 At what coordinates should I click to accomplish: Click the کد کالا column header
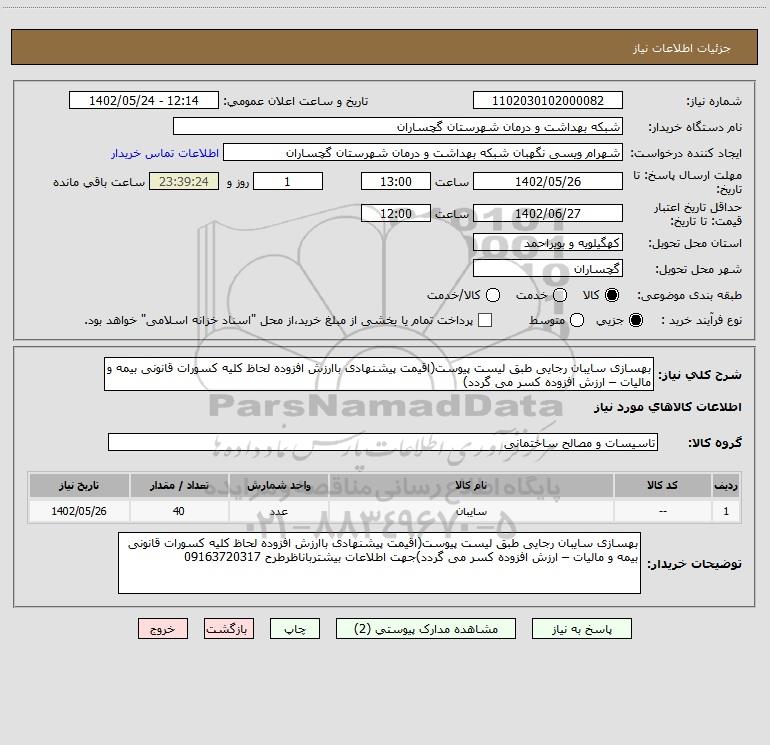tap(662, 485)
